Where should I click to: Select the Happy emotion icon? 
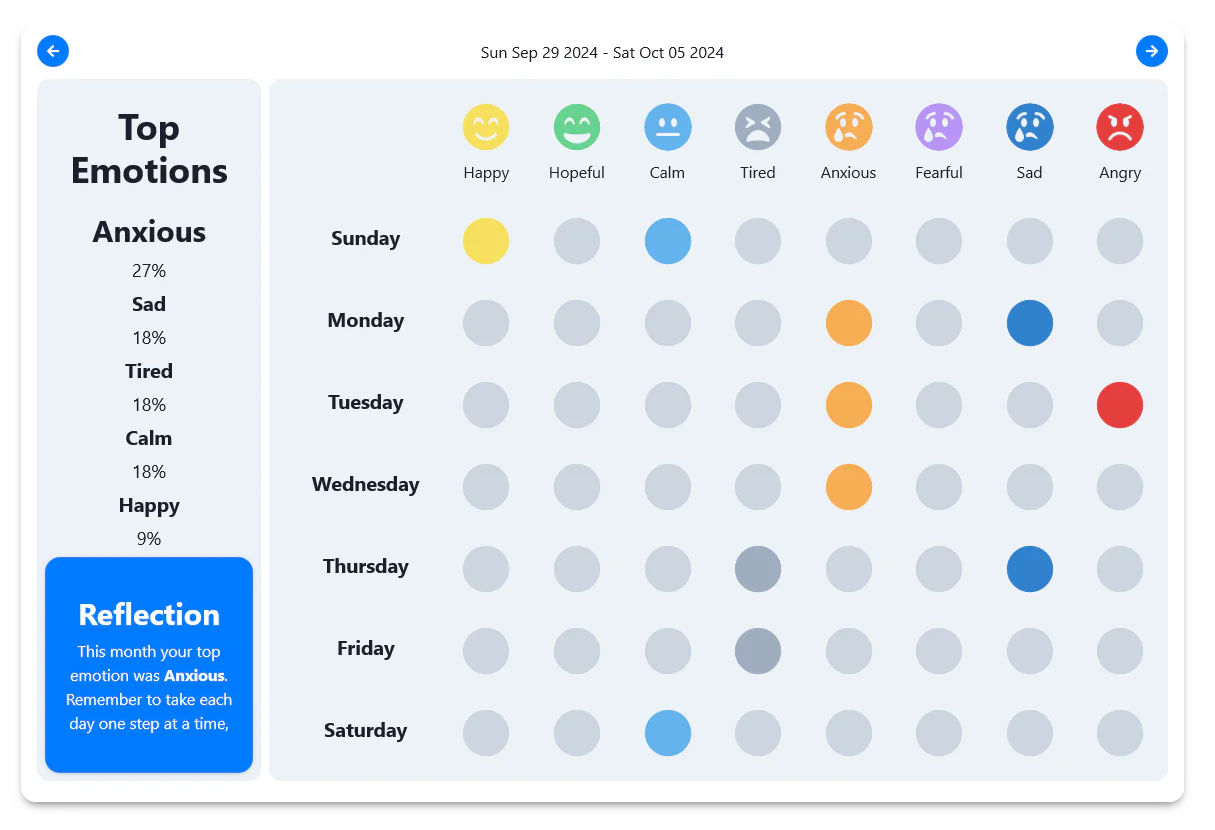(486, 127)
